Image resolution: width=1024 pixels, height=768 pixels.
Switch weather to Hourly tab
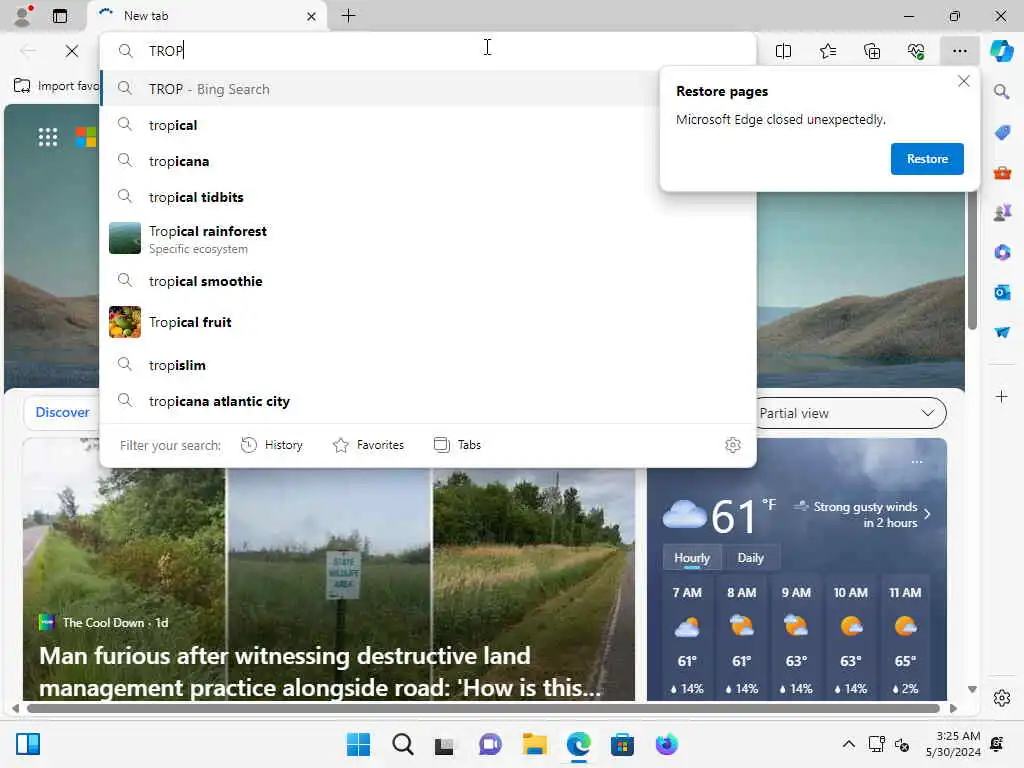[692, 558]
